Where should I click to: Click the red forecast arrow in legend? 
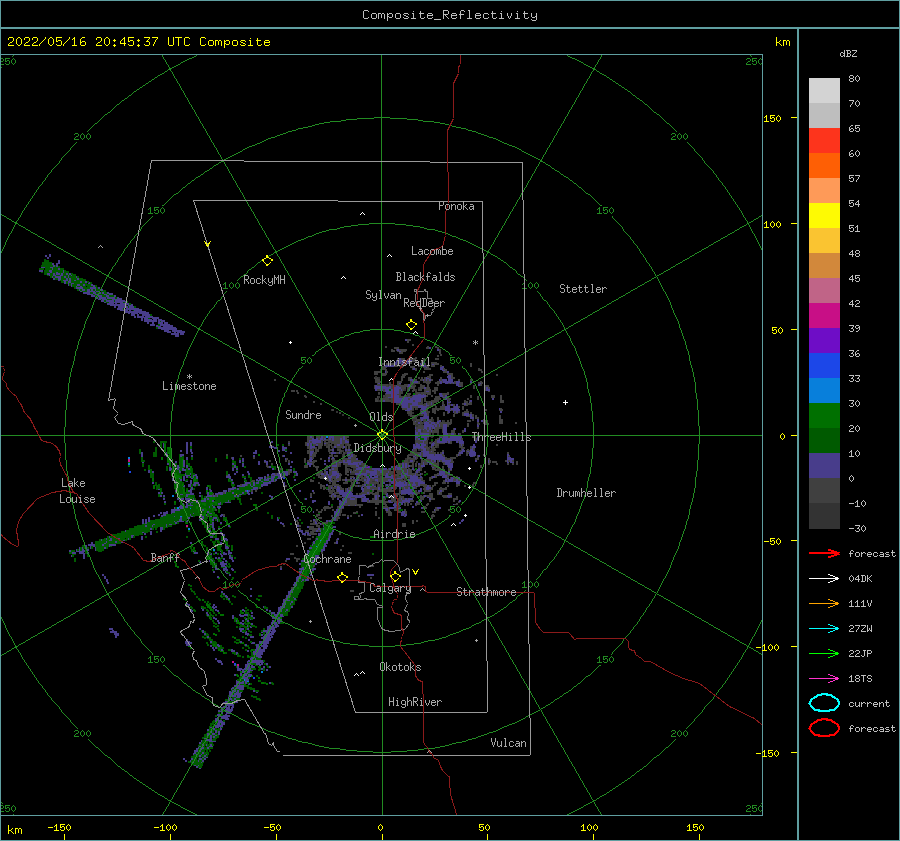click(824, 553)
